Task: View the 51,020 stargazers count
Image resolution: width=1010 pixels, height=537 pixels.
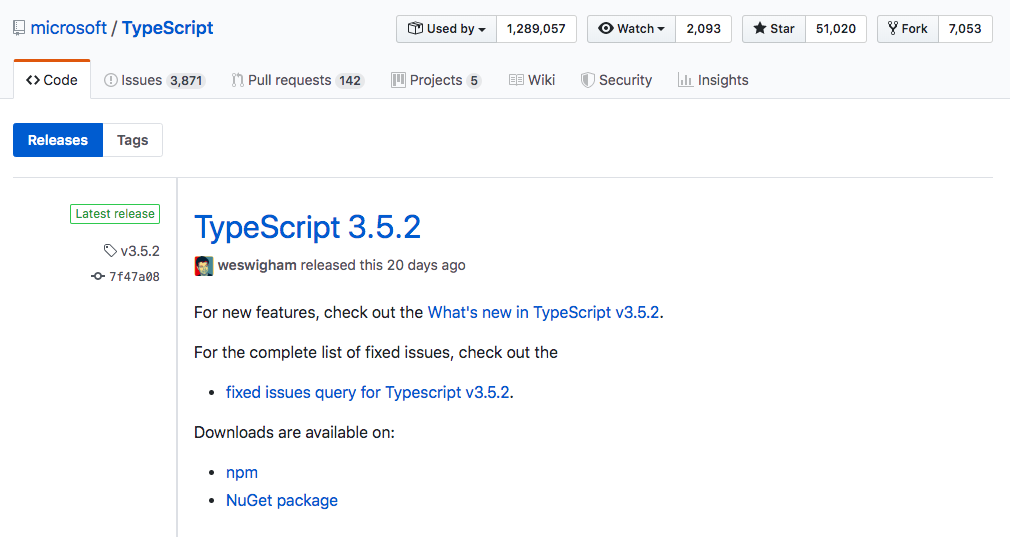Action: [836, 29]
